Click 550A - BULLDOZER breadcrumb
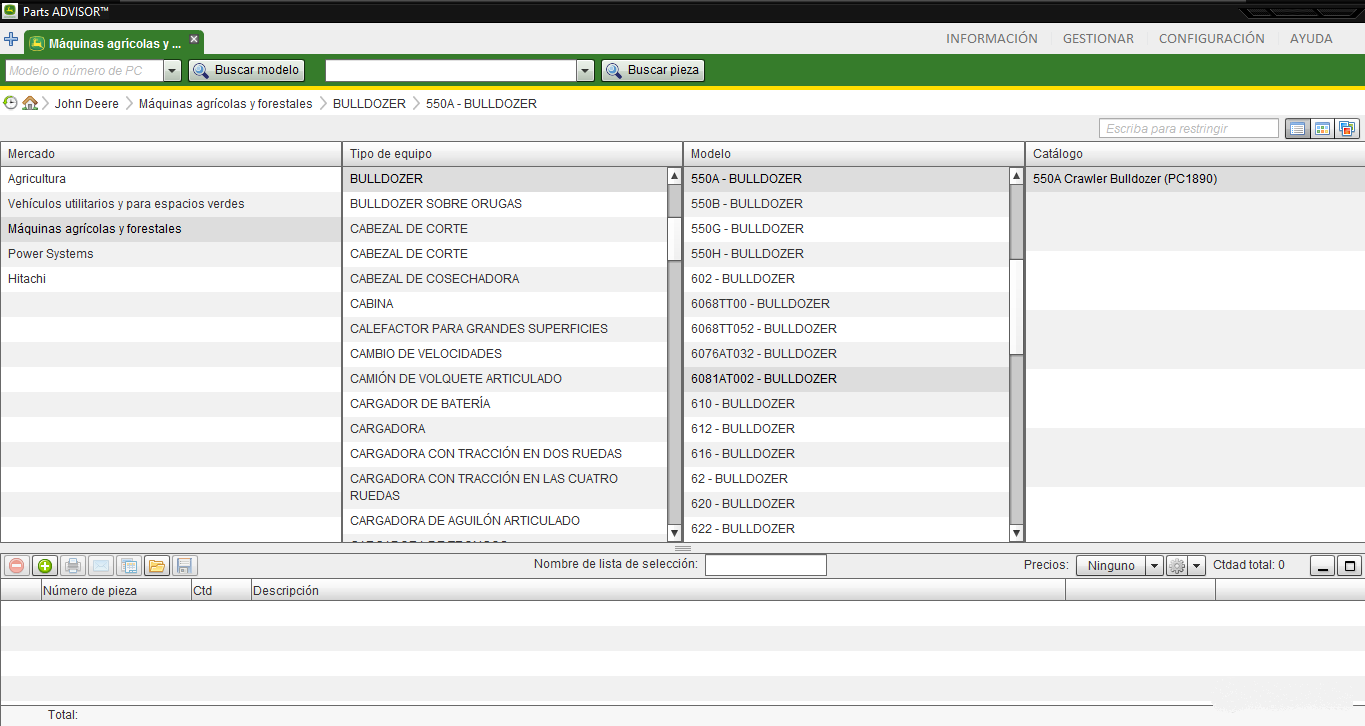This screenshot has height=726, width=1365. click(481, 103)
